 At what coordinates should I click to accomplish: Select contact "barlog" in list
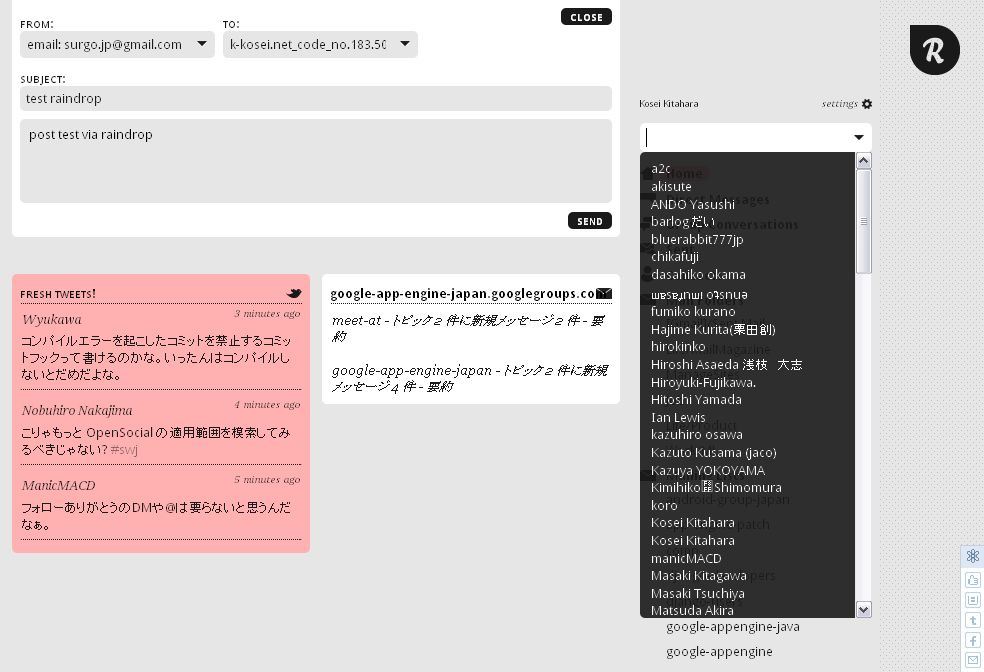click(x=683, y=221)
